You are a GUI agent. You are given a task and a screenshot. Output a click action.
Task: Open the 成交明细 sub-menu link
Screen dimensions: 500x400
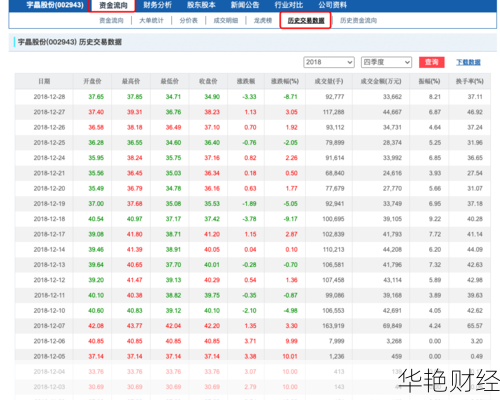pyautogui.click(x=226, y=21)
